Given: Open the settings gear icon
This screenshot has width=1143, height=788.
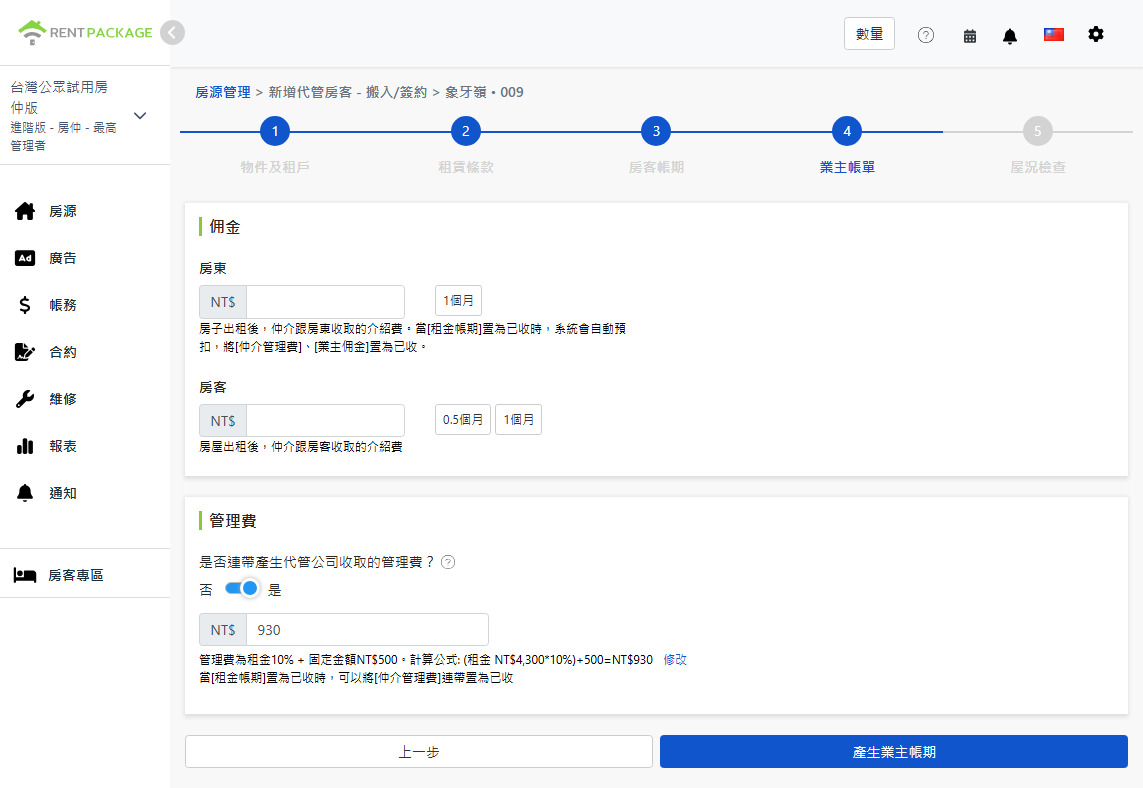Looking at the screenshot, I should (x=1096, y=34).
